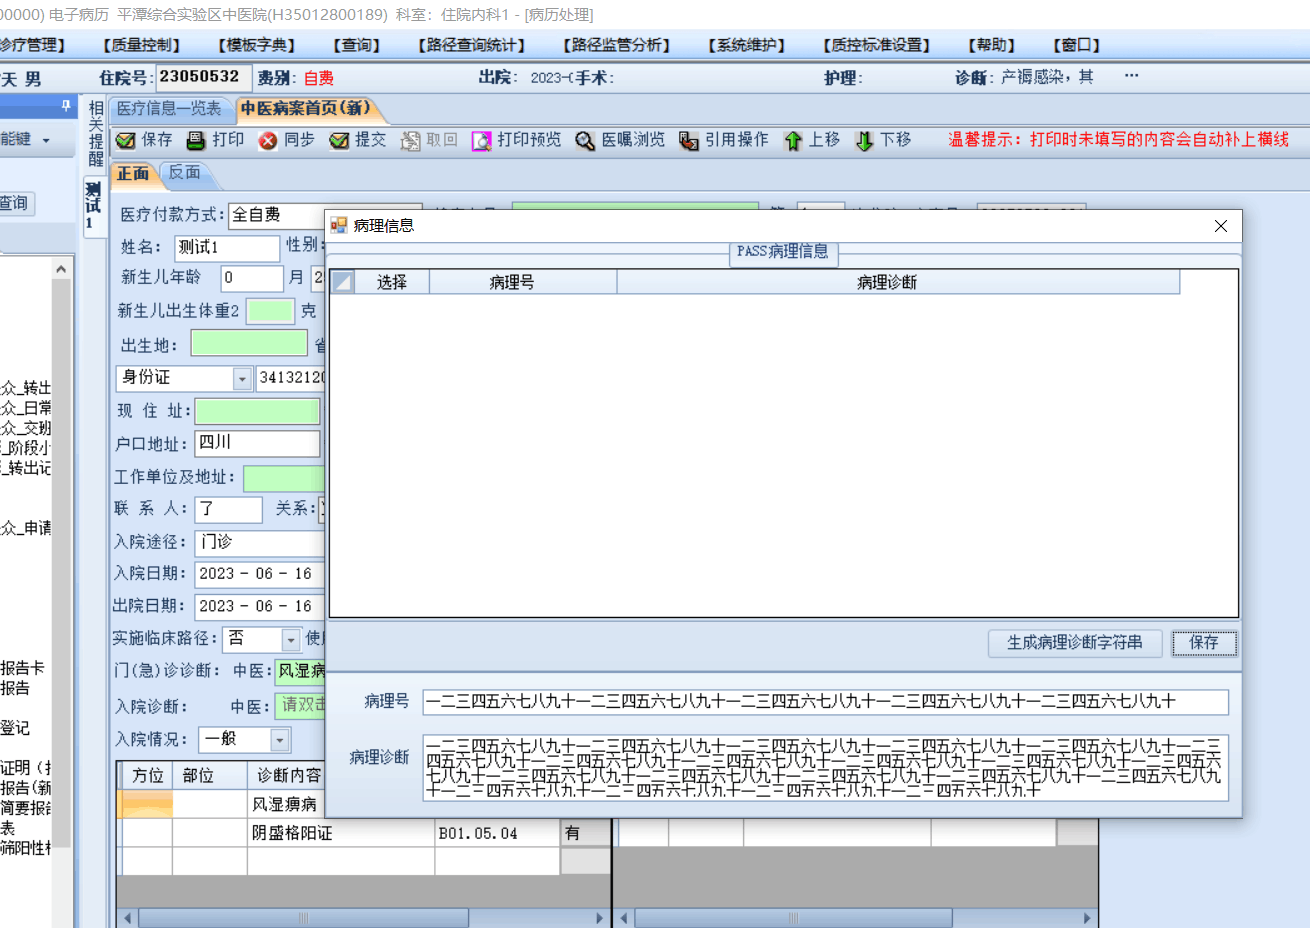Image resolution: width=1310 pixels, height=928 pixels.
Task: Click the 病理信息 dialog title icon
Action: (x=339, y=226)
